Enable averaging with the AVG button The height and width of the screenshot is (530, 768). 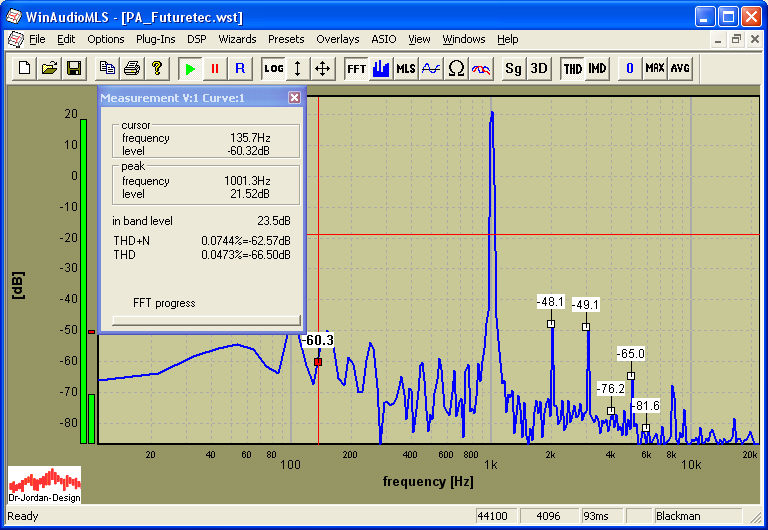(x=680, y=68)
